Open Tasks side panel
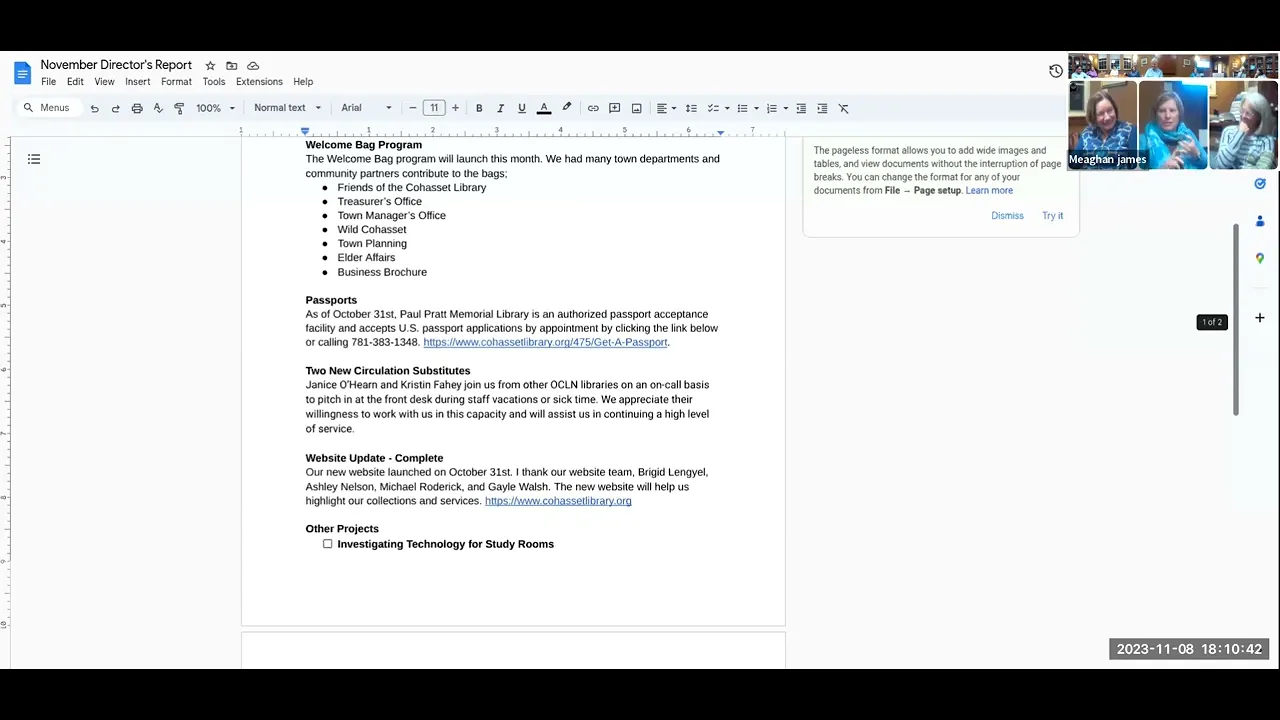 tap(1260, 183)
